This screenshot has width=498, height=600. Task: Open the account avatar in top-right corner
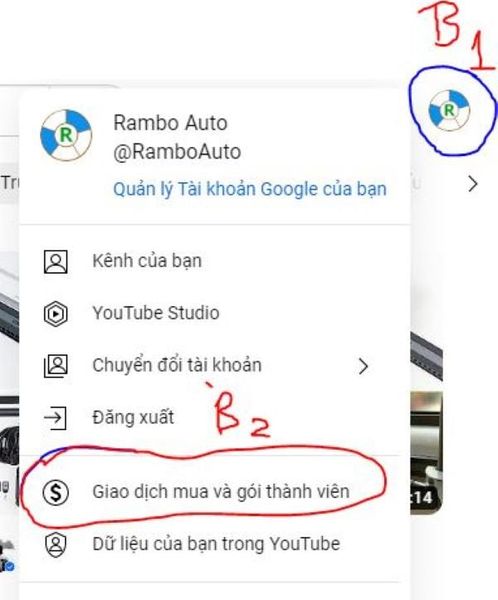point(449,111)
